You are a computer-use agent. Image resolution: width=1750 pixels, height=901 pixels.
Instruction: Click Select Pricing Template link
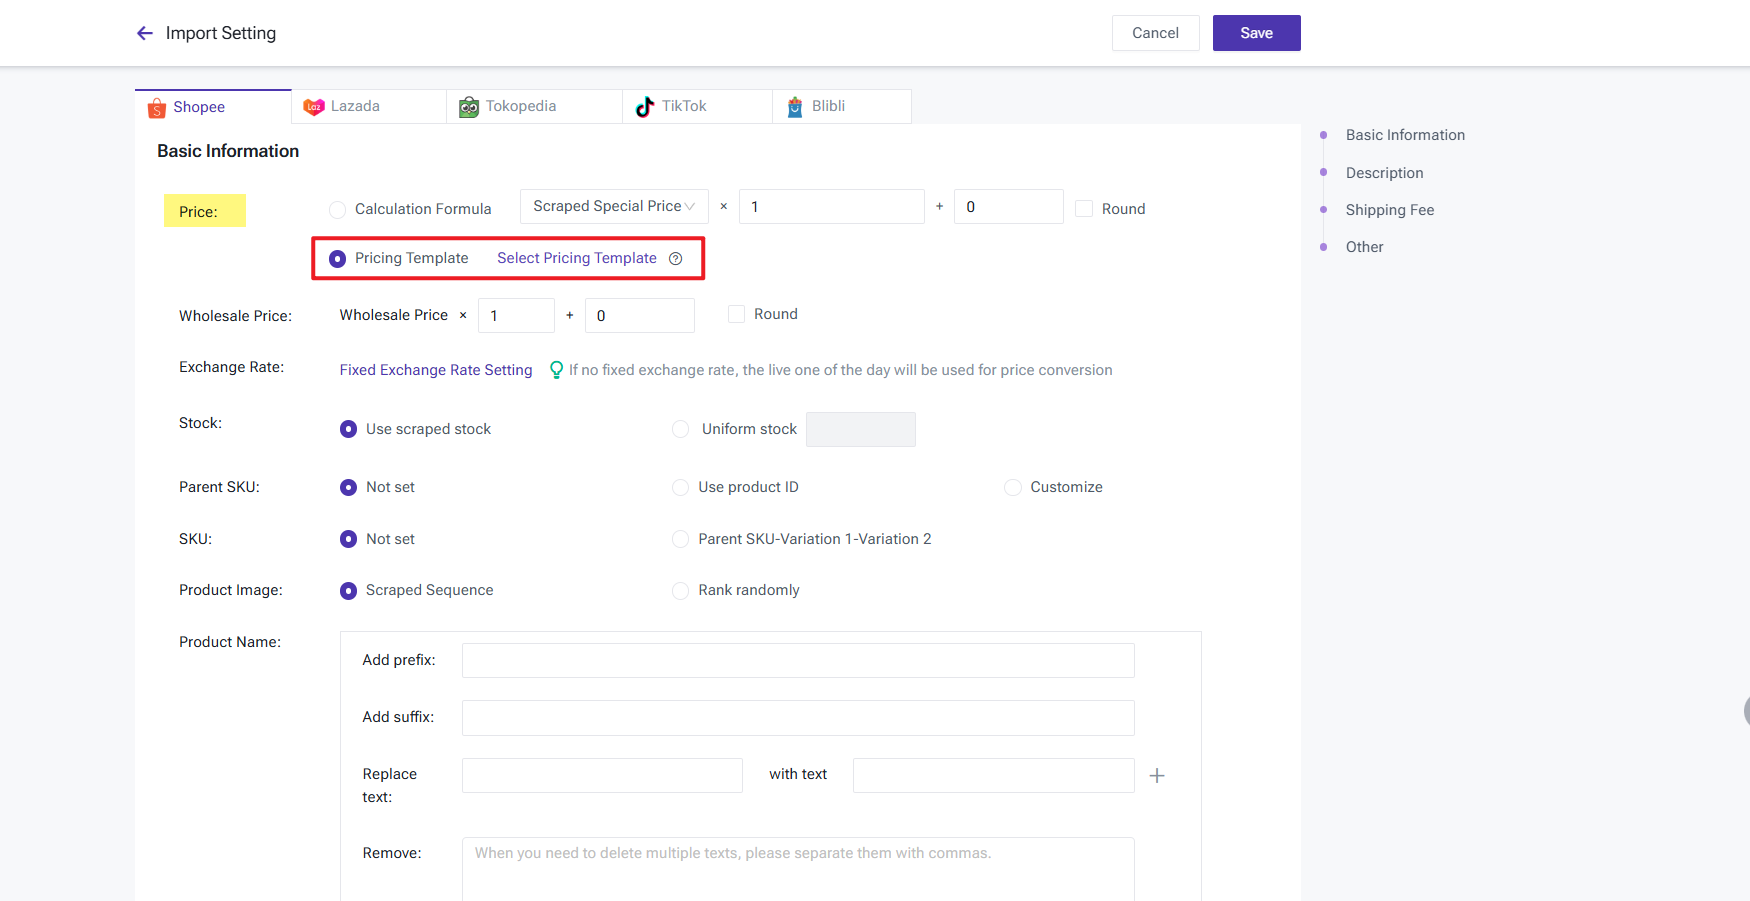point(577,259)
